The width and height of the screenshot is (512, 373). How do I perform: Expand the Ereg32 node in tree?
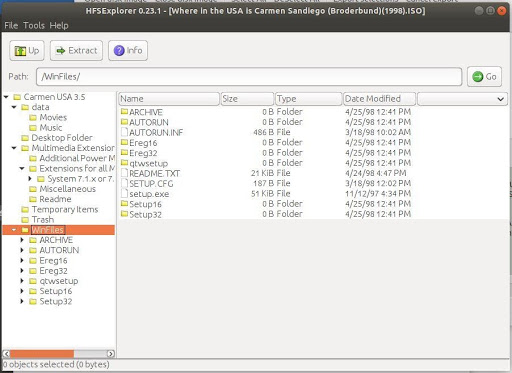point(22,271)
